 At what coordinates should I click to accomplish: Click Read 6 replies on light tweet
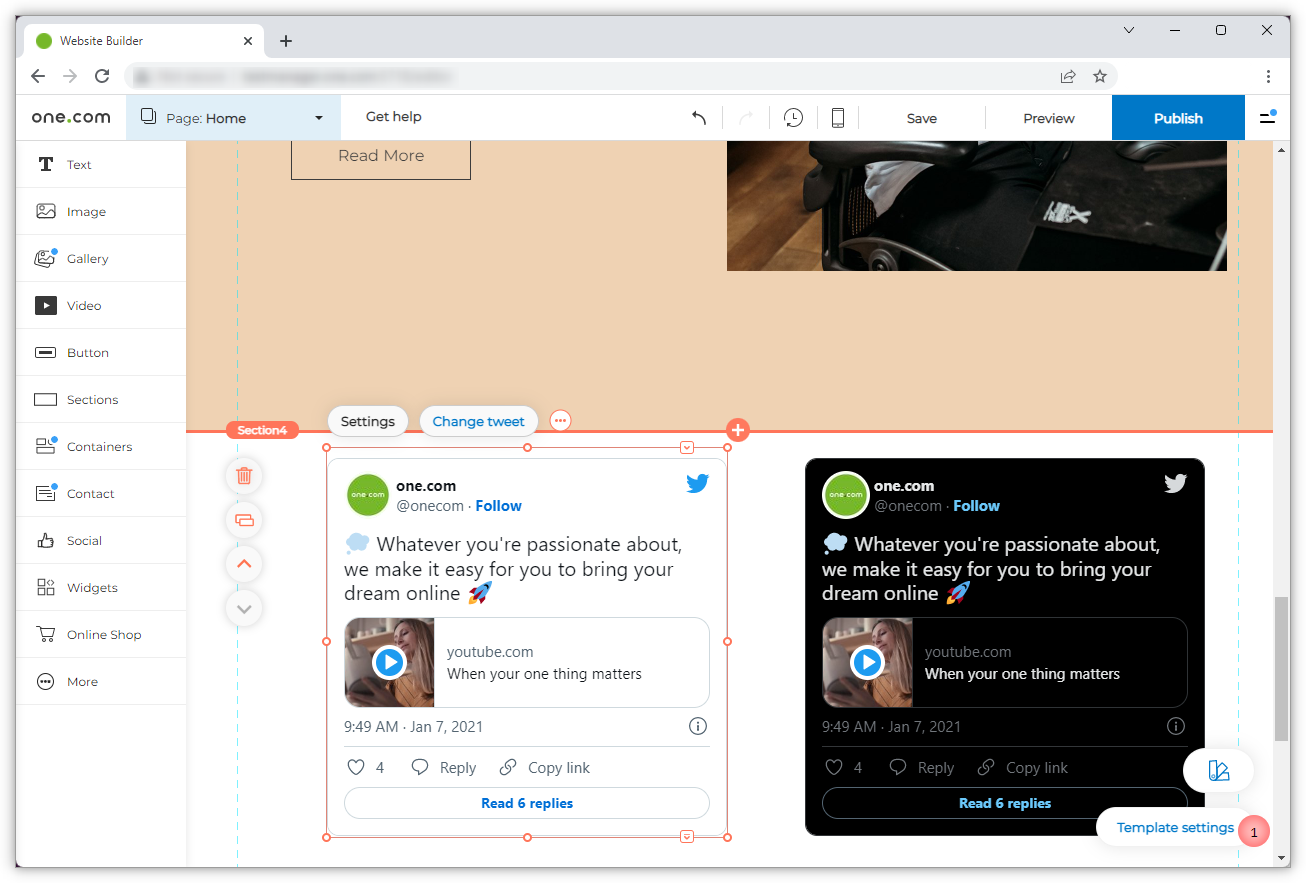[527, 803]
